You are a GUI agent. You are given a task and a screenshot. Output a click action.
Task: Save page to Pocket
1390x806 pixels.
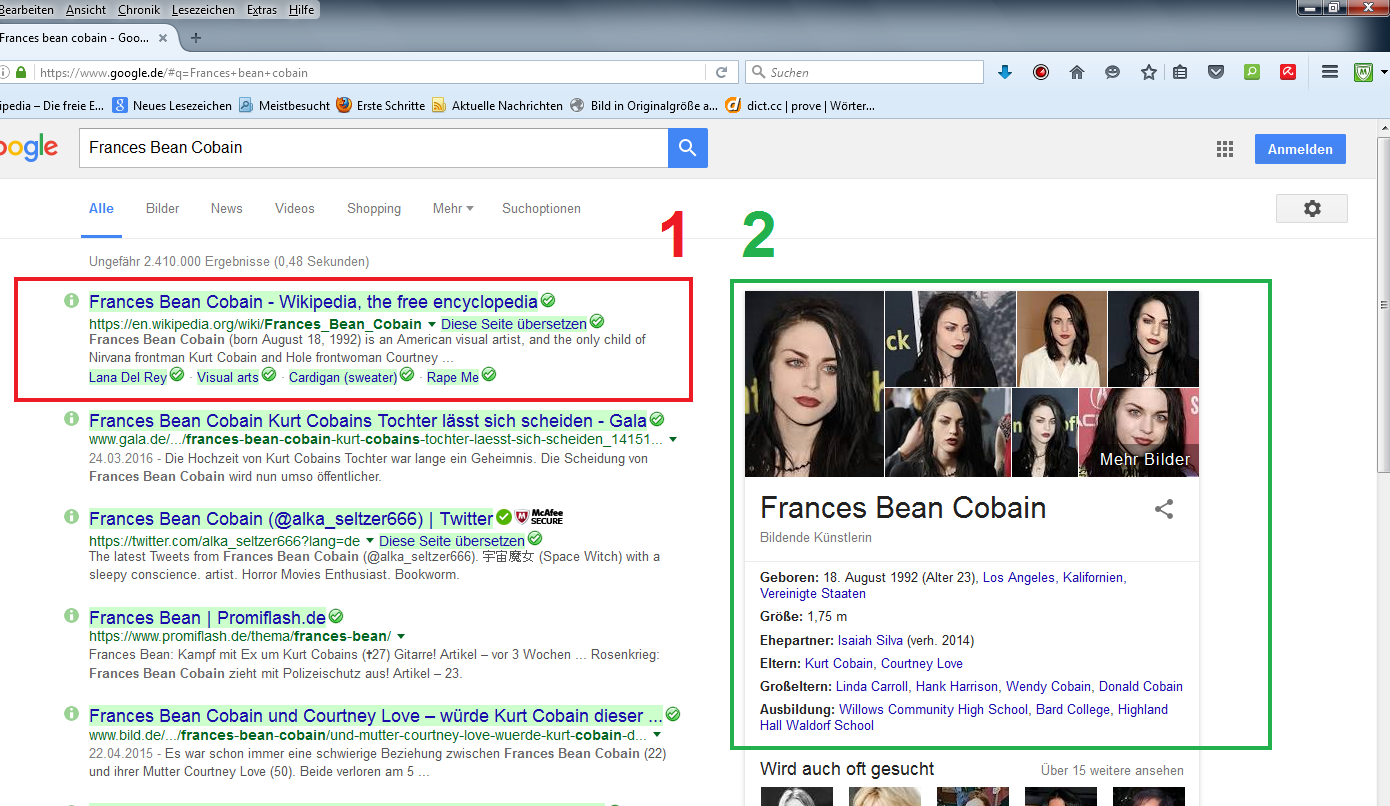click(1216, 72)
